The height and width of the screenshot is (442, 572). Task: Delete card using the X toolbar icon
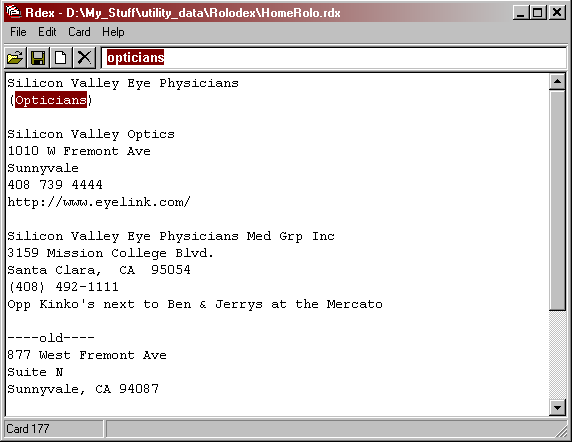(x=84, y=58)
